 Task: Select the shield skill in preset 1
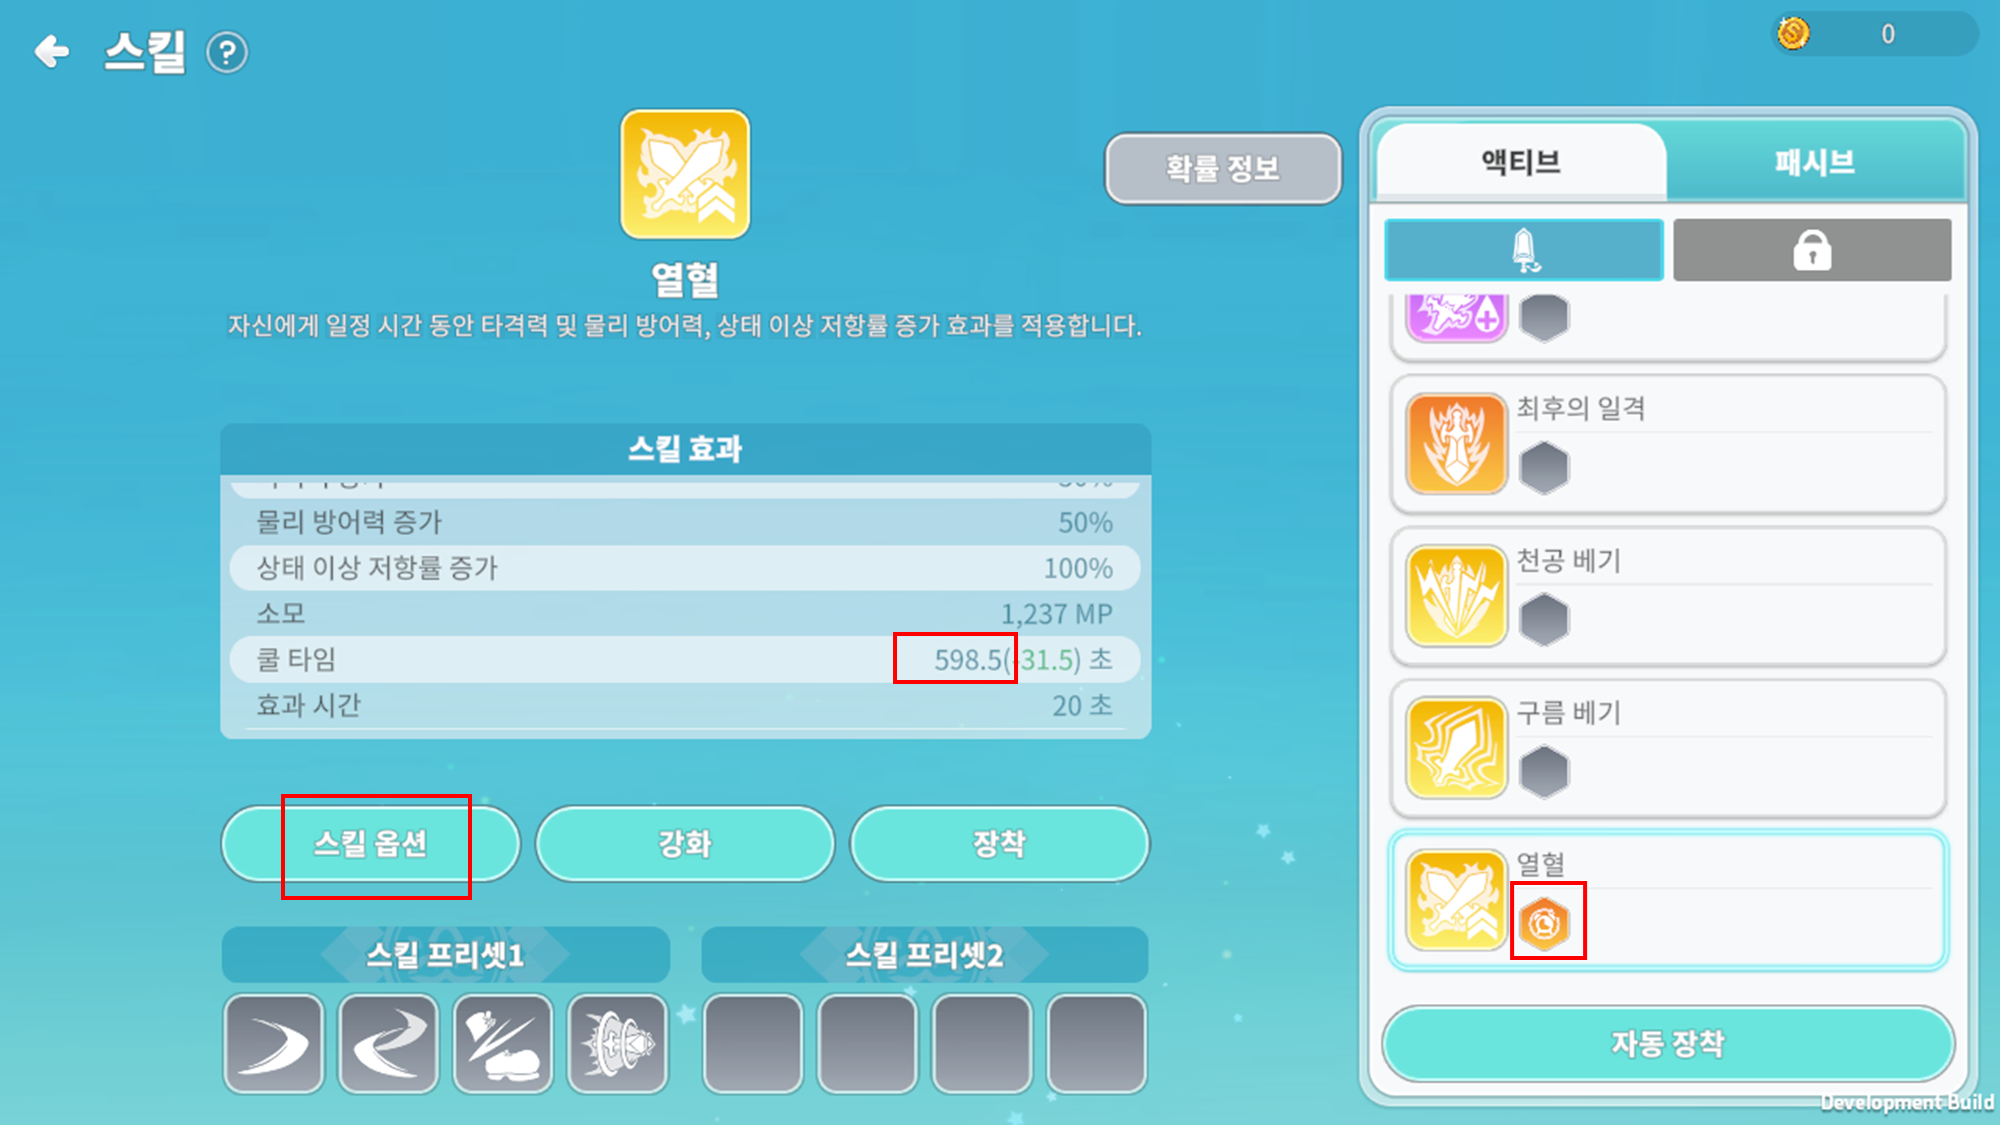pos(618,1043)
